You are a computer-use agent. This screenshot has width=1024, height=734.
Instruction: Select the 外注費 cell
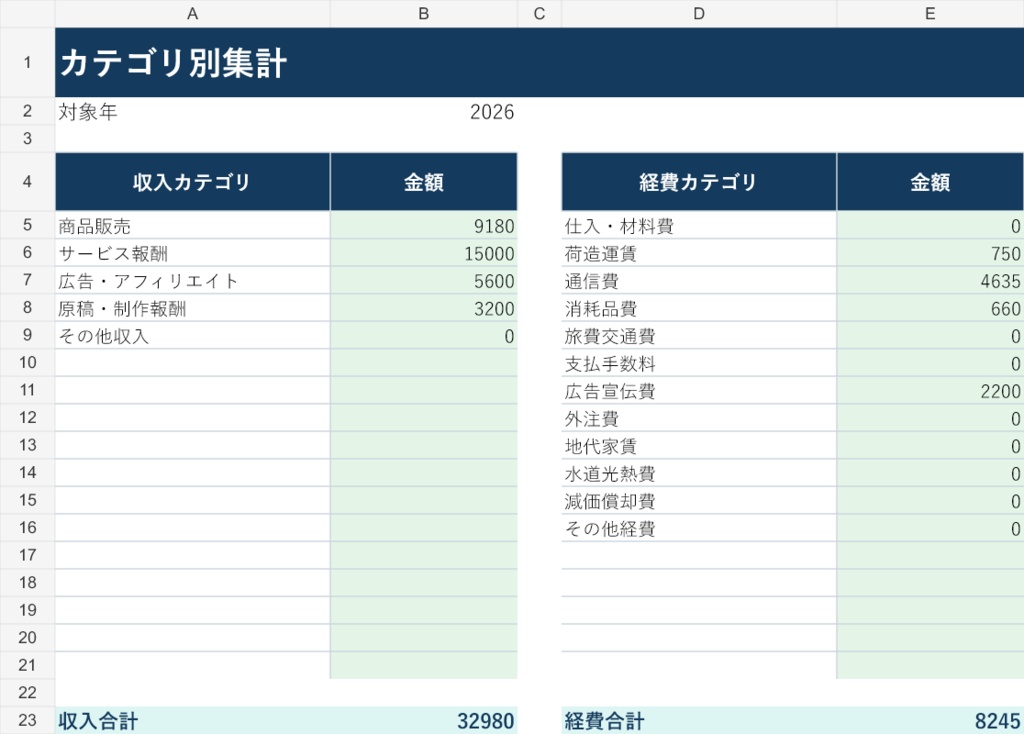699,417
